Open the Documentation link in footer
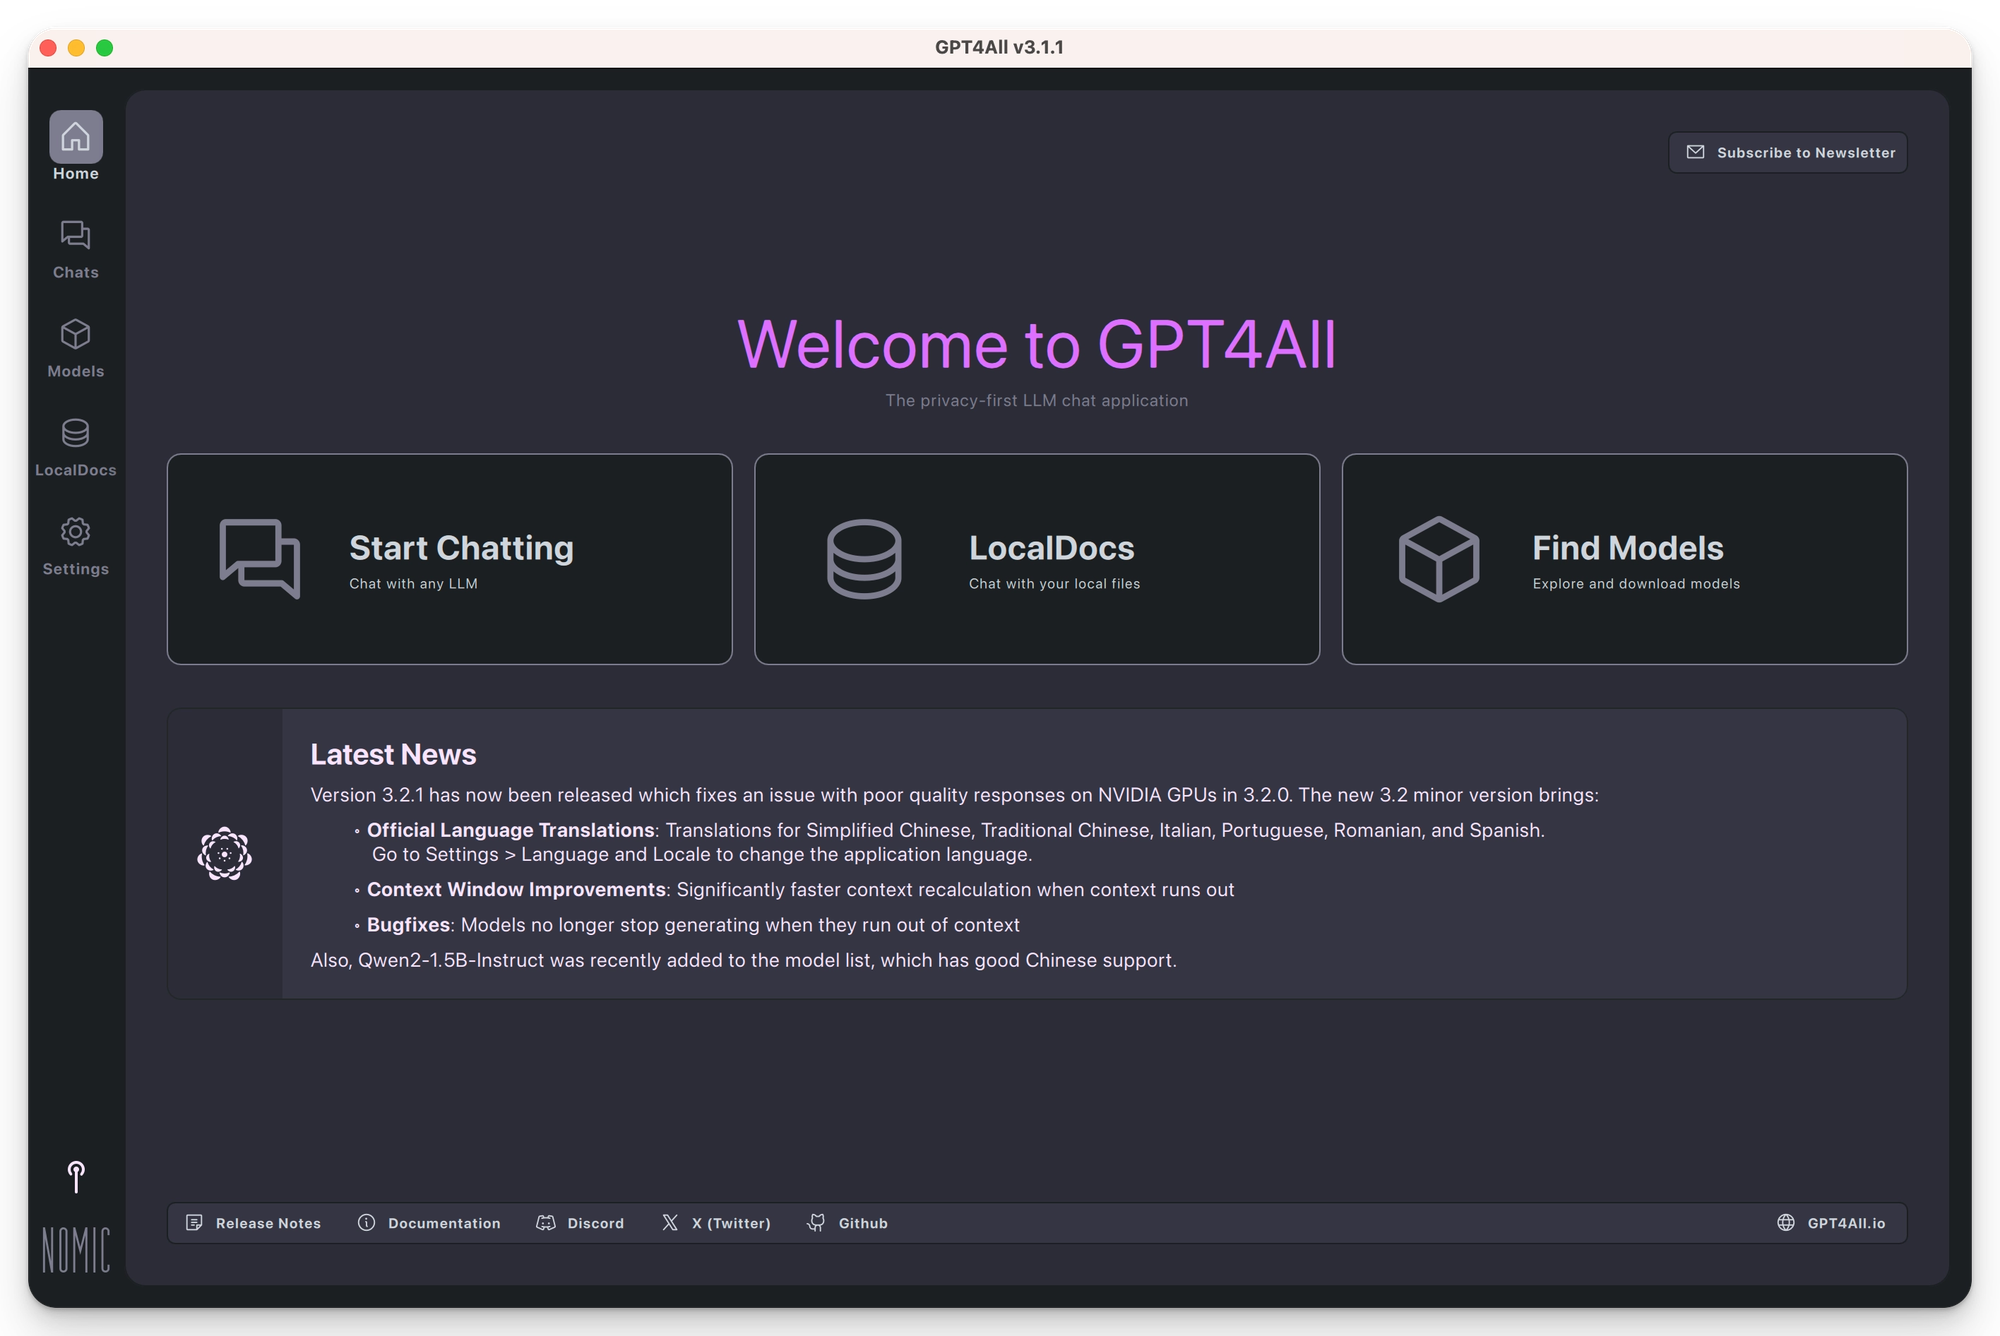2000x1336 pixels. [x=430, y=1223]
